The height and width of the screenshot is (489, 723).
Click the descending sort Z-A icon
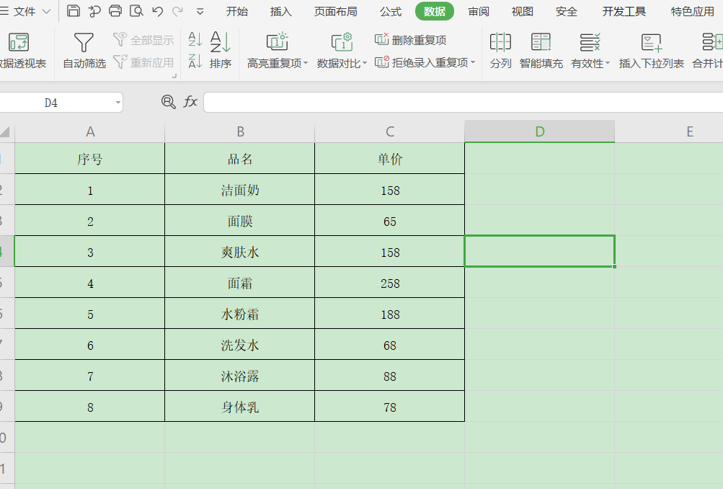click(195, 61)
